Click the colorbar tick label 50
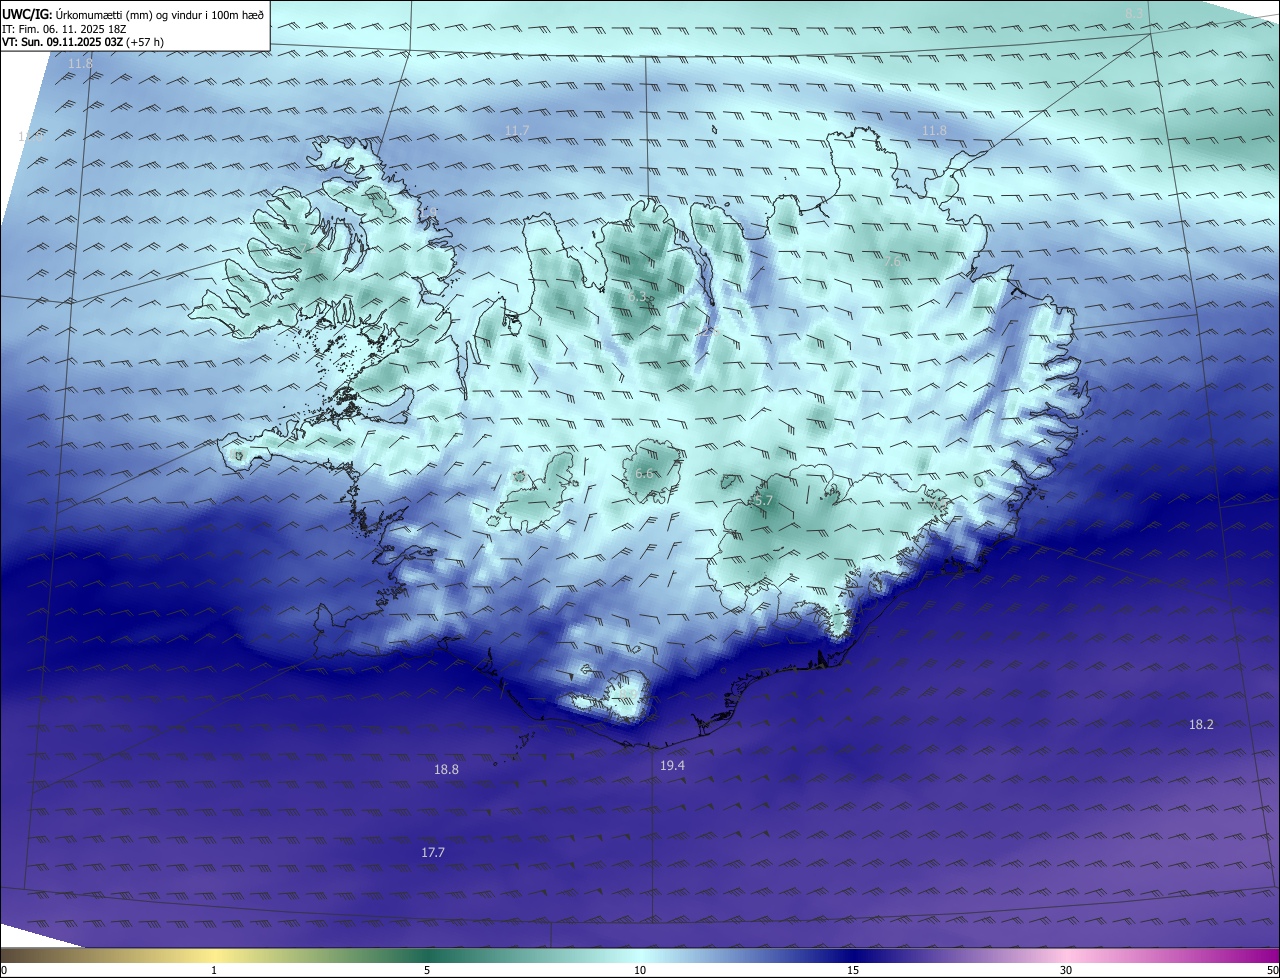This screenshot has width=1280, height=978. tap(1272, 970)
